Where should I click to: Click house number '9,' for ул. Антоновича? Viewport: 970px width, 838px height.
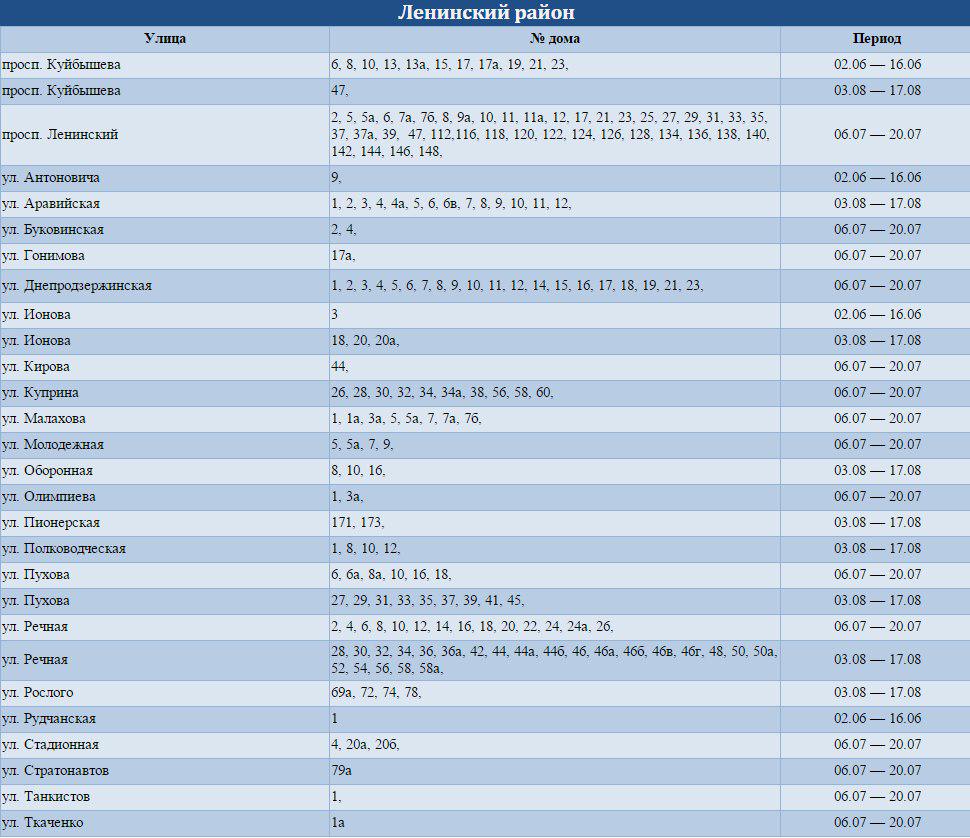click(336, 177)
